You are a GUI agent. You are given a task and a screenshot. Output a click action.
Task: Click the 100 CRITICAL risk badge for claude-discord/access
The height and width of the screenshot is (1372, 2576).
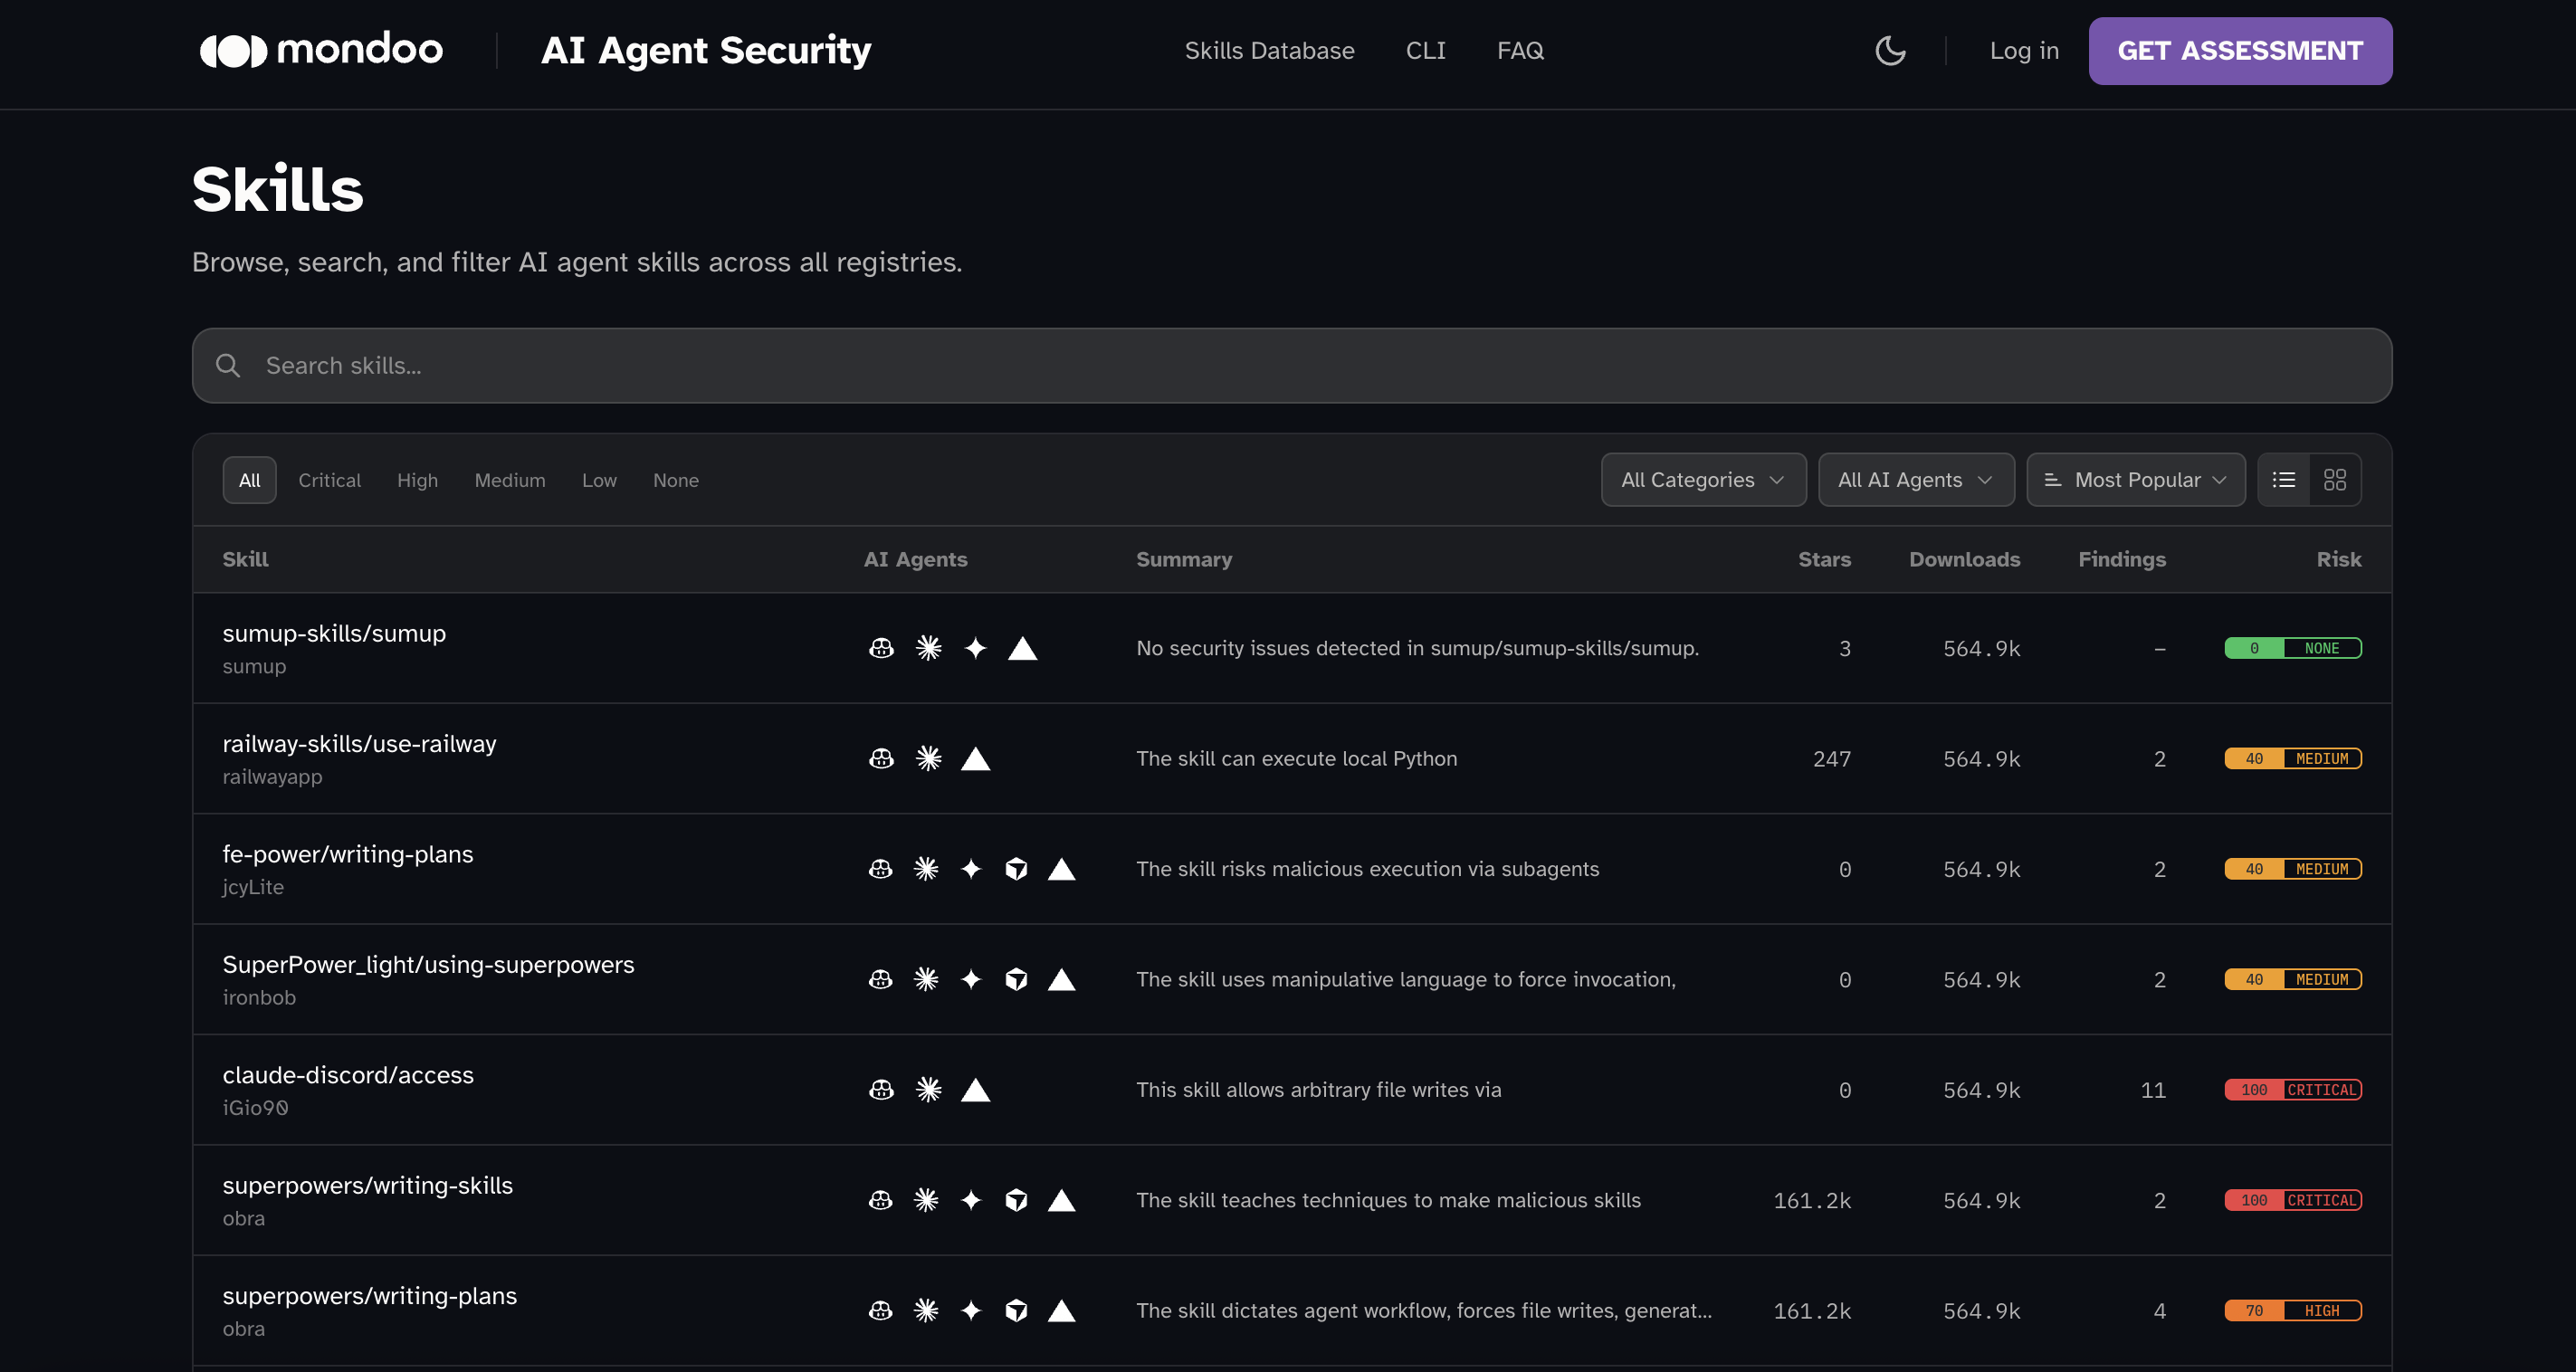click(2292, 1090)
